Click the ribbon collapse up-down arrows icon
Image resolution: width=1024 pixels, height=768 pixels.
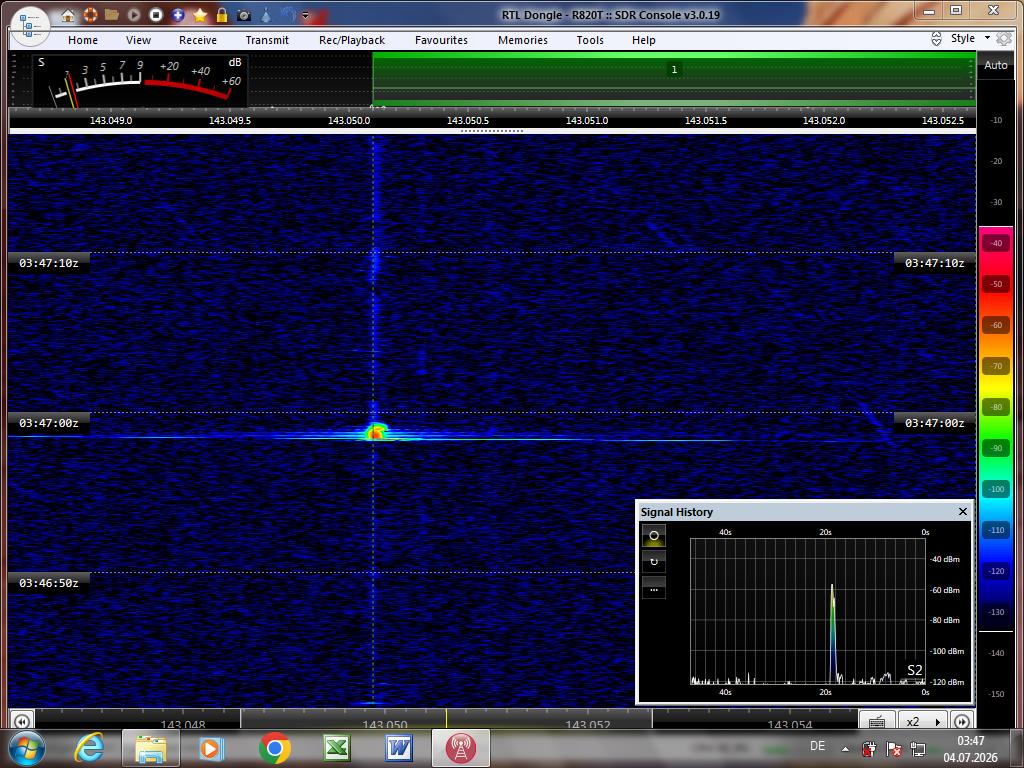tap(936, 39)
